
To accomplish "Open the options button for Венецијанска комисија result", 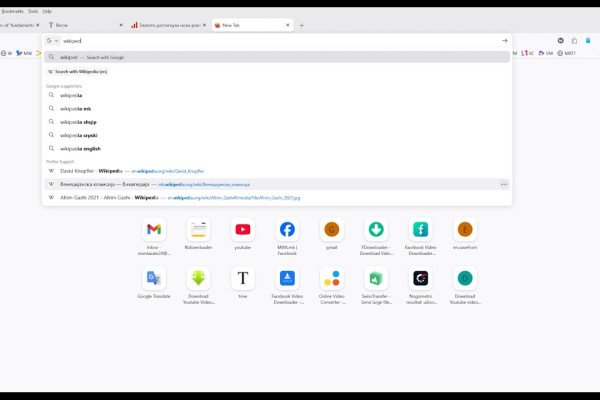I will [504, 184].
